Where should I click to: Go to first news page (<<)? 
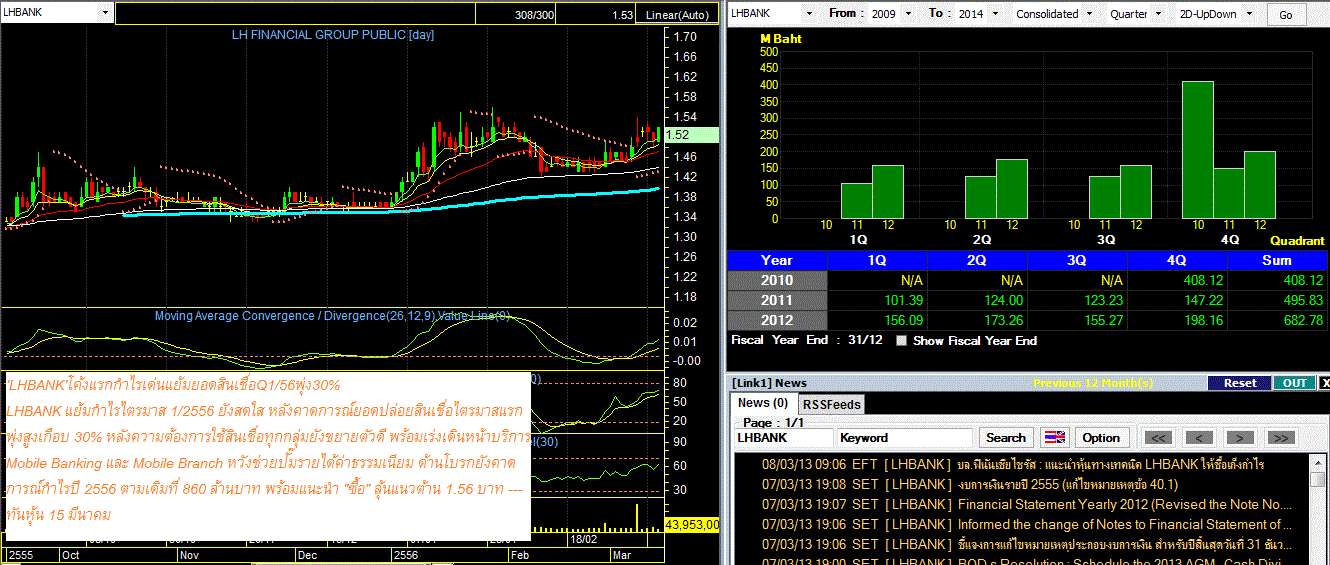(x=1158, y=438)
